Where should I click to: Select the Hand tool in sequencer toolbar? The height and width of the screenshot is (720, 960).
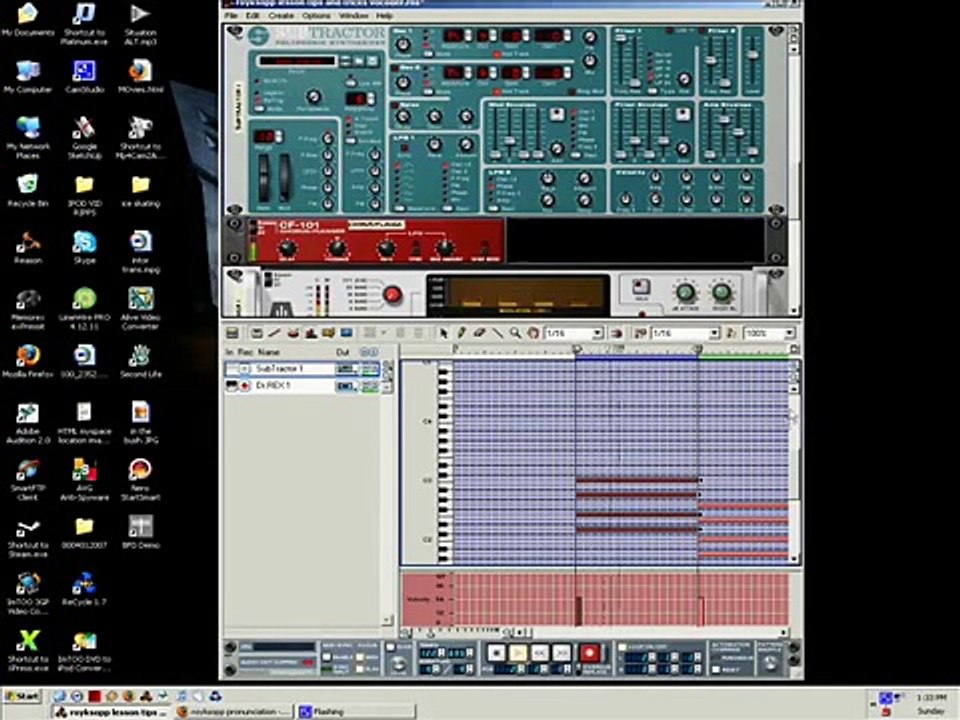[533, 333]
